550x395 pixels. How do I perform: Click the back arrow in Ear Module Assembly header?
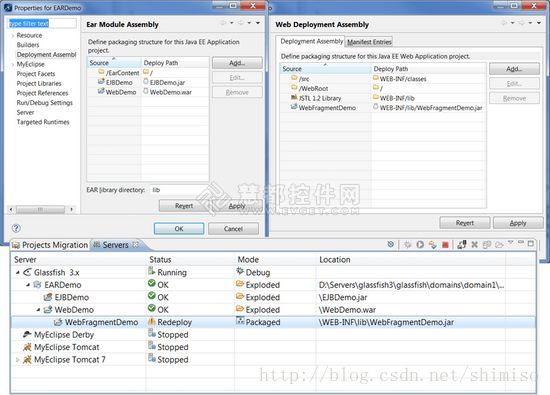[x=223, y=23]
